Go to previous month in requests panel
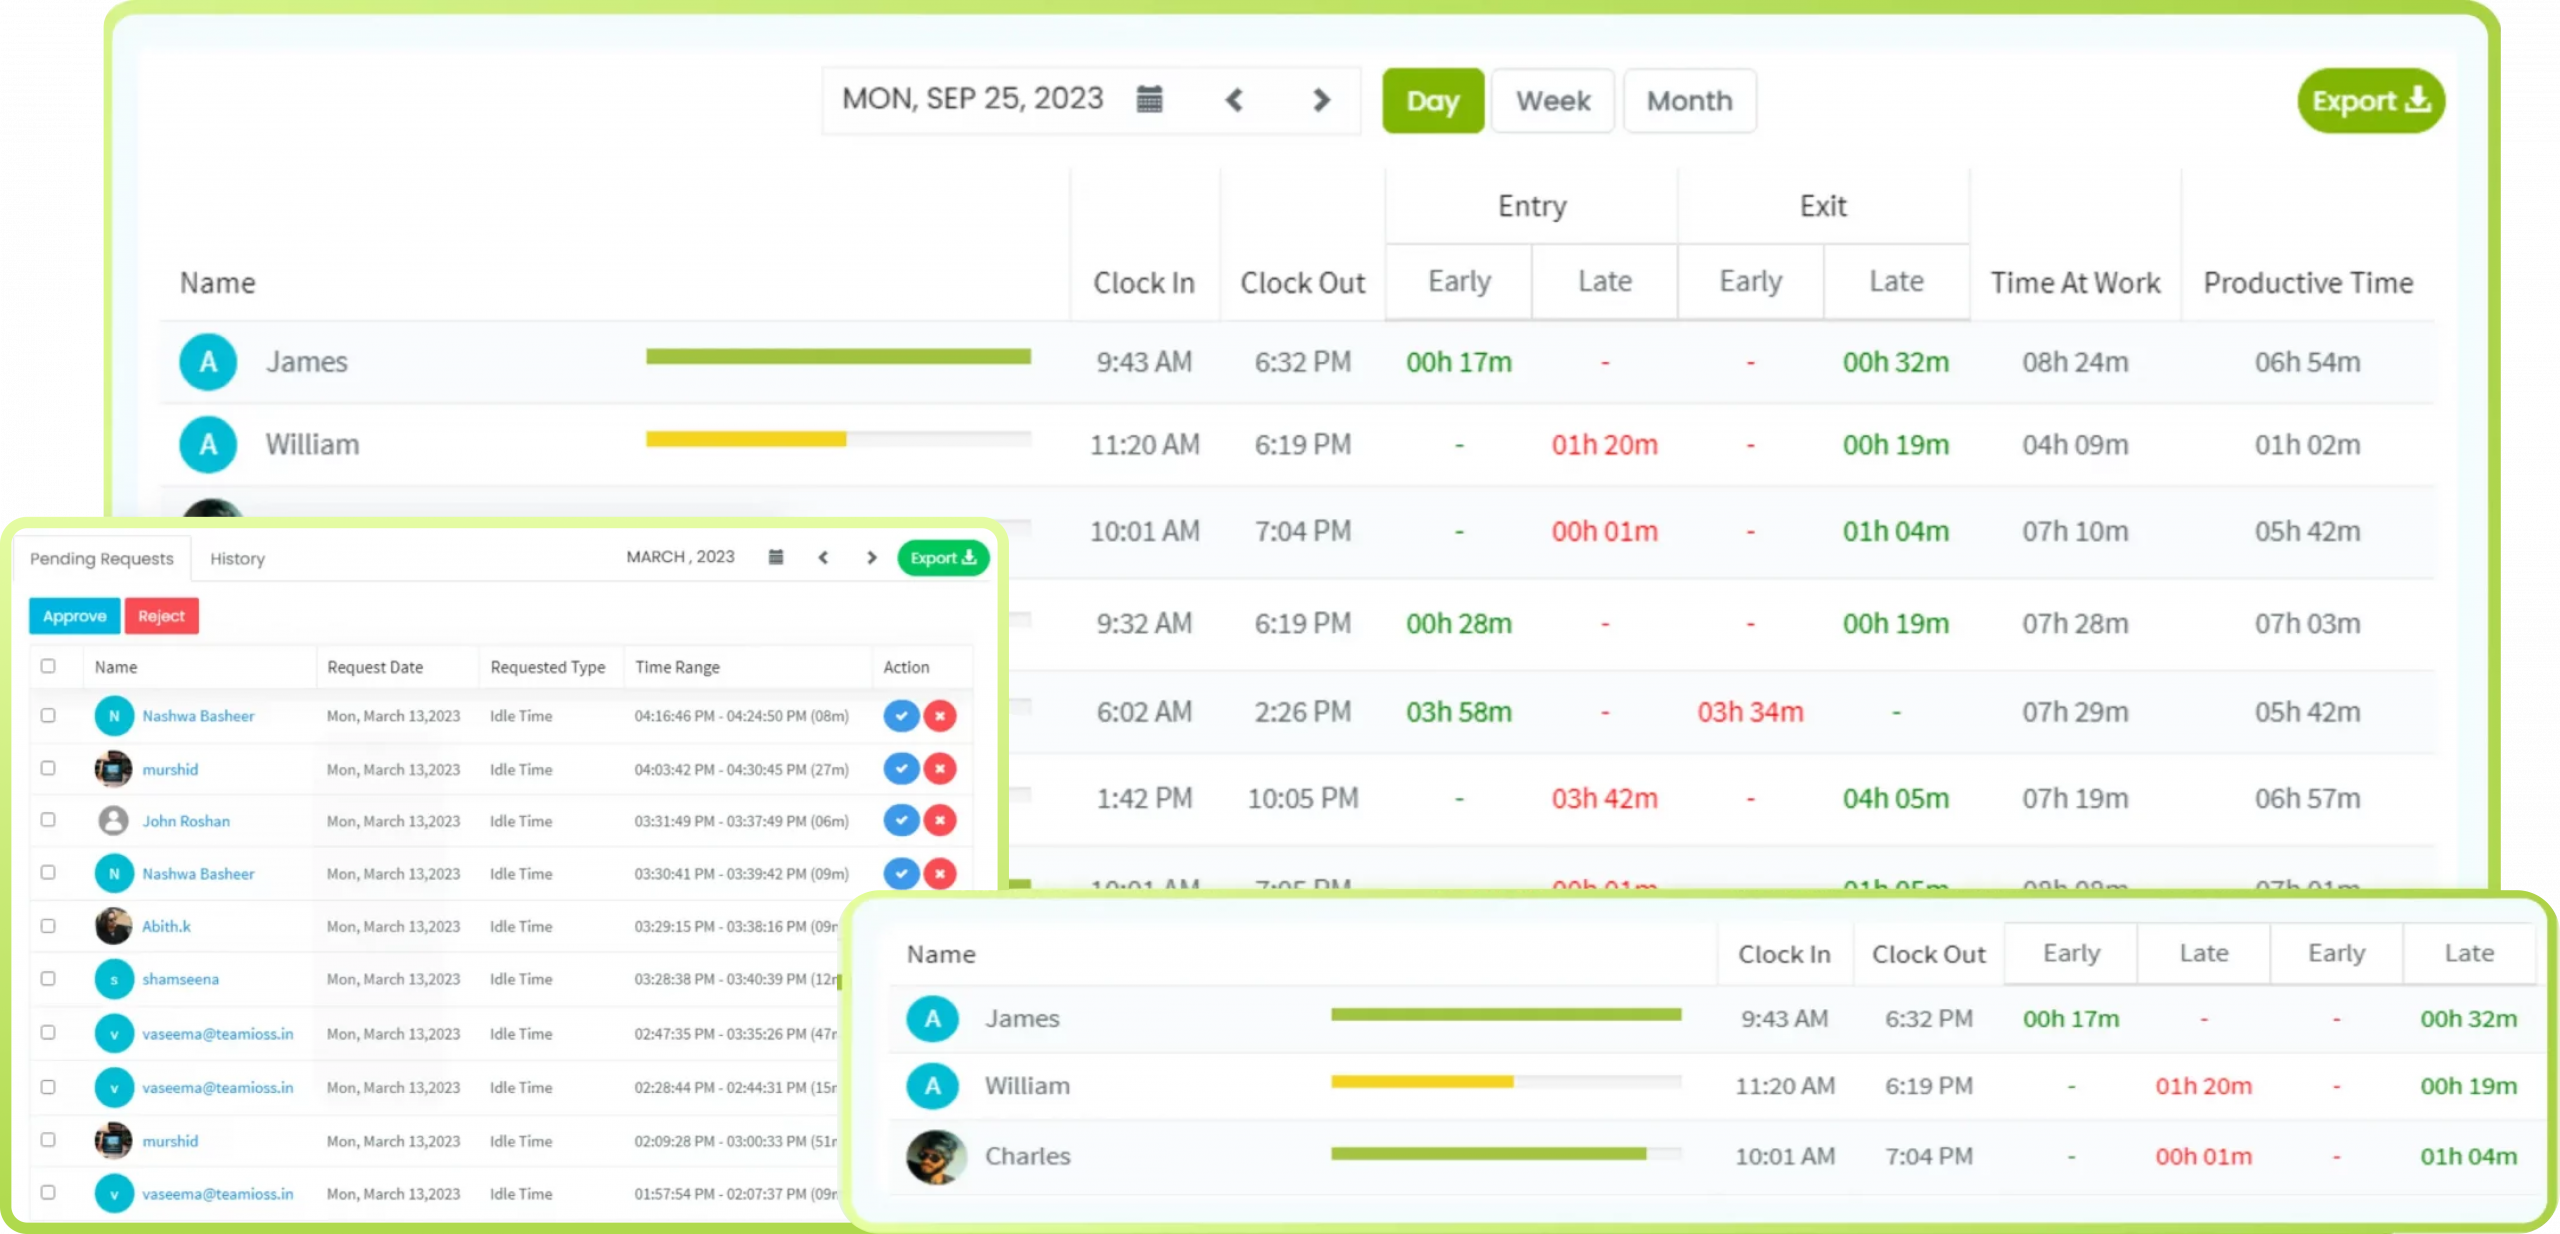 823,557
